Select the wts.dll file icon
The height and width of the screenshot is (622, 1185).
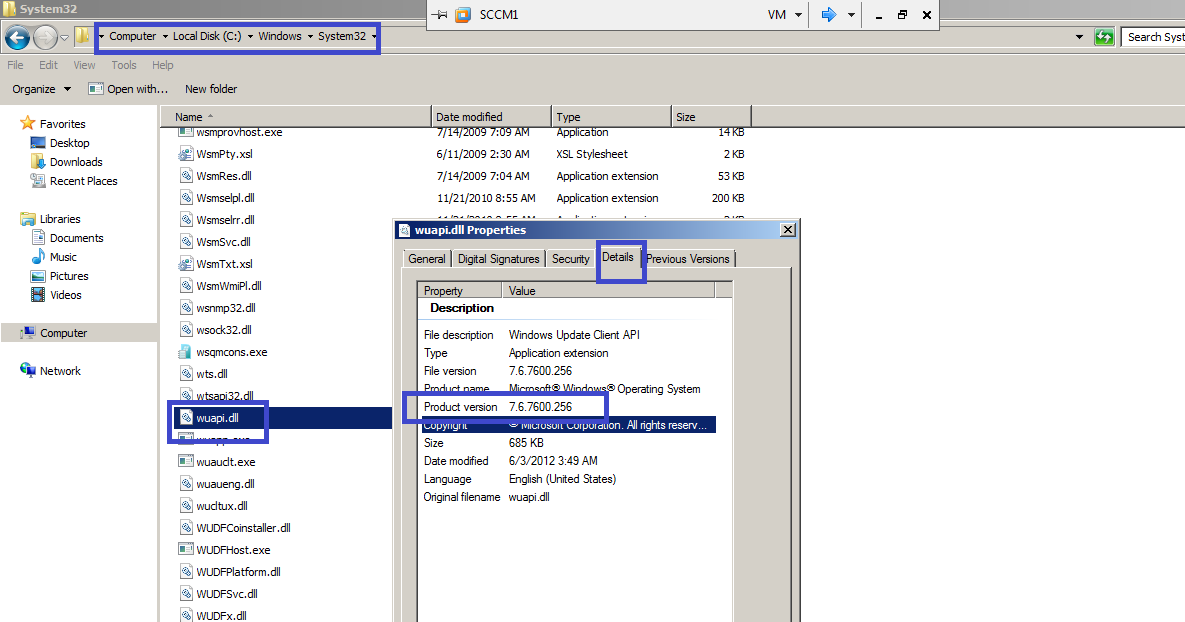pos(186,373)
